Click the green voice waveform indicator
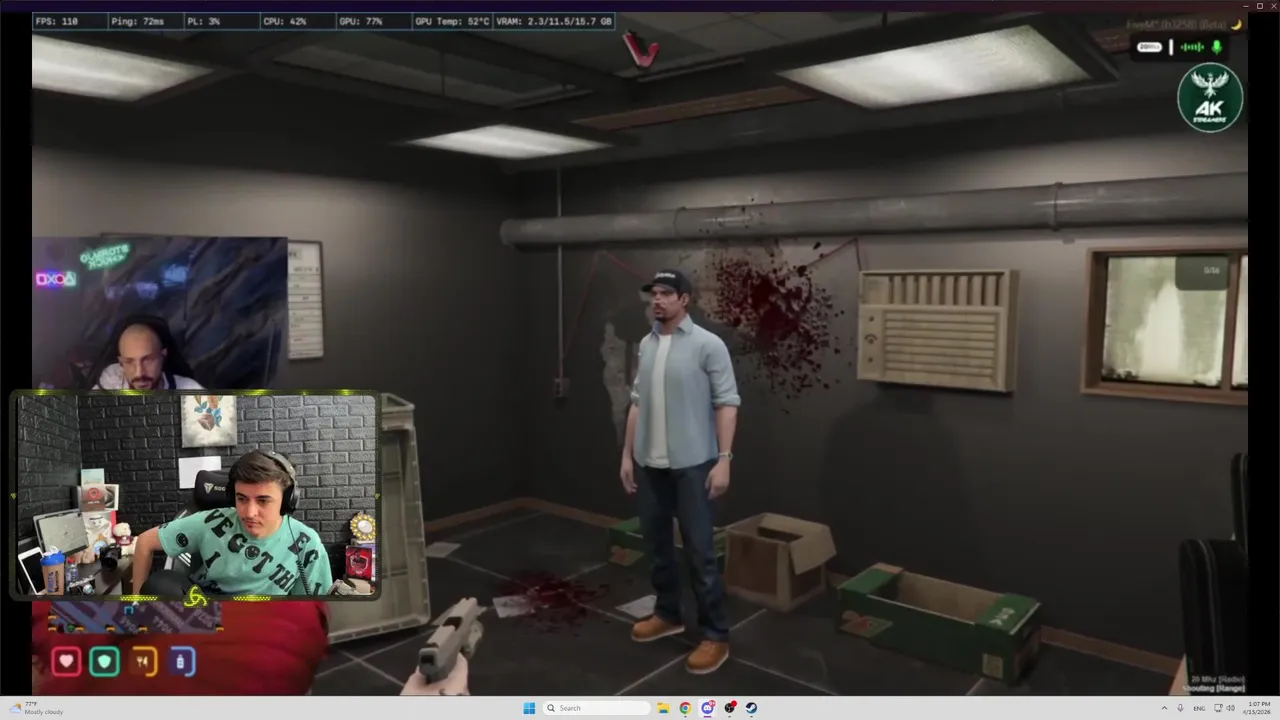1280x720 pixels. tap(1192, 47)
